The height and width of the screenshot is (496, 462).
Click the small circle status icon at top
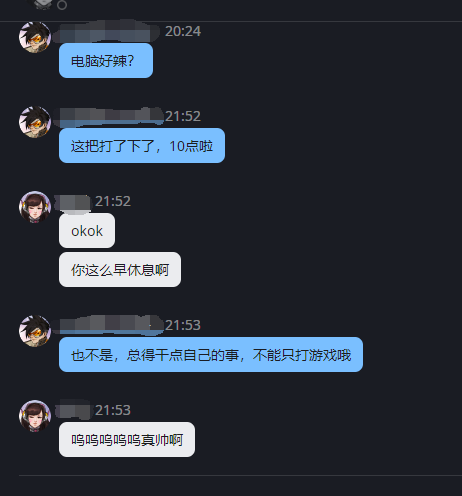point(62,5)
